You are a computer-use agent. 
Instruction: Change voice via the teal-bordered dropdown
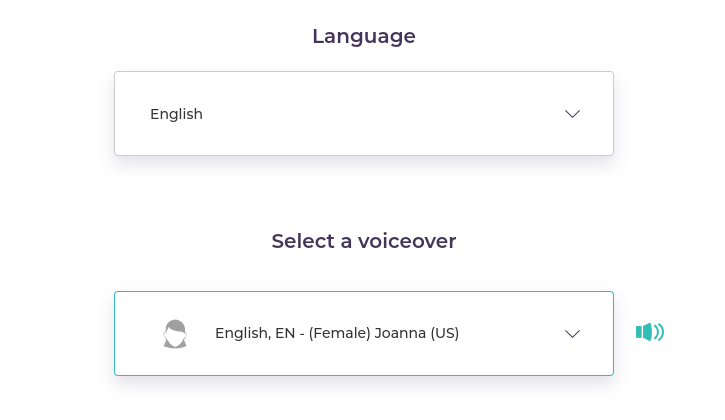point(364,334)
